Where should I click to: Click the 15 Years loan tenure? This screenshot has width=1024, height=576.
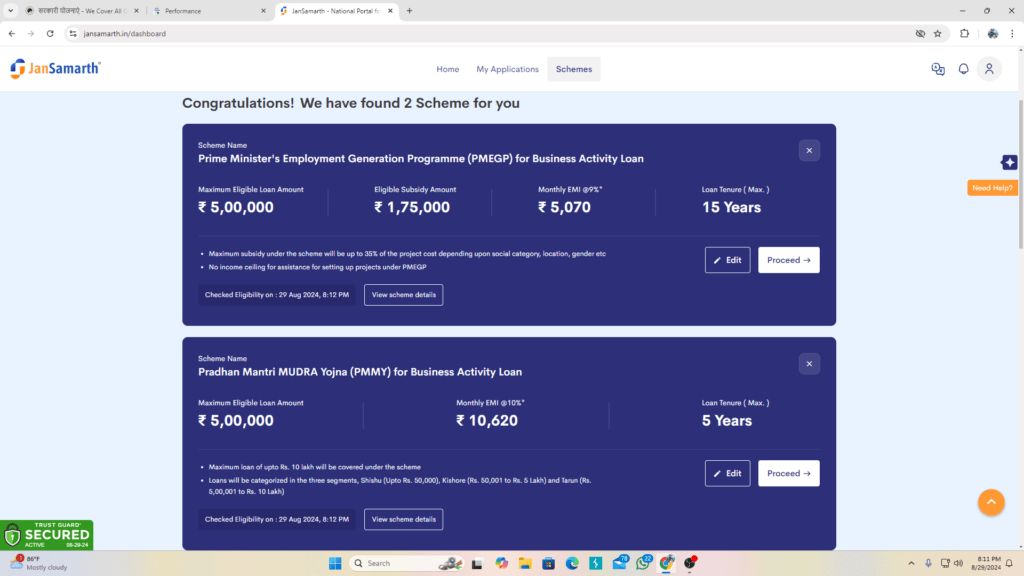[x=731, y=207]
